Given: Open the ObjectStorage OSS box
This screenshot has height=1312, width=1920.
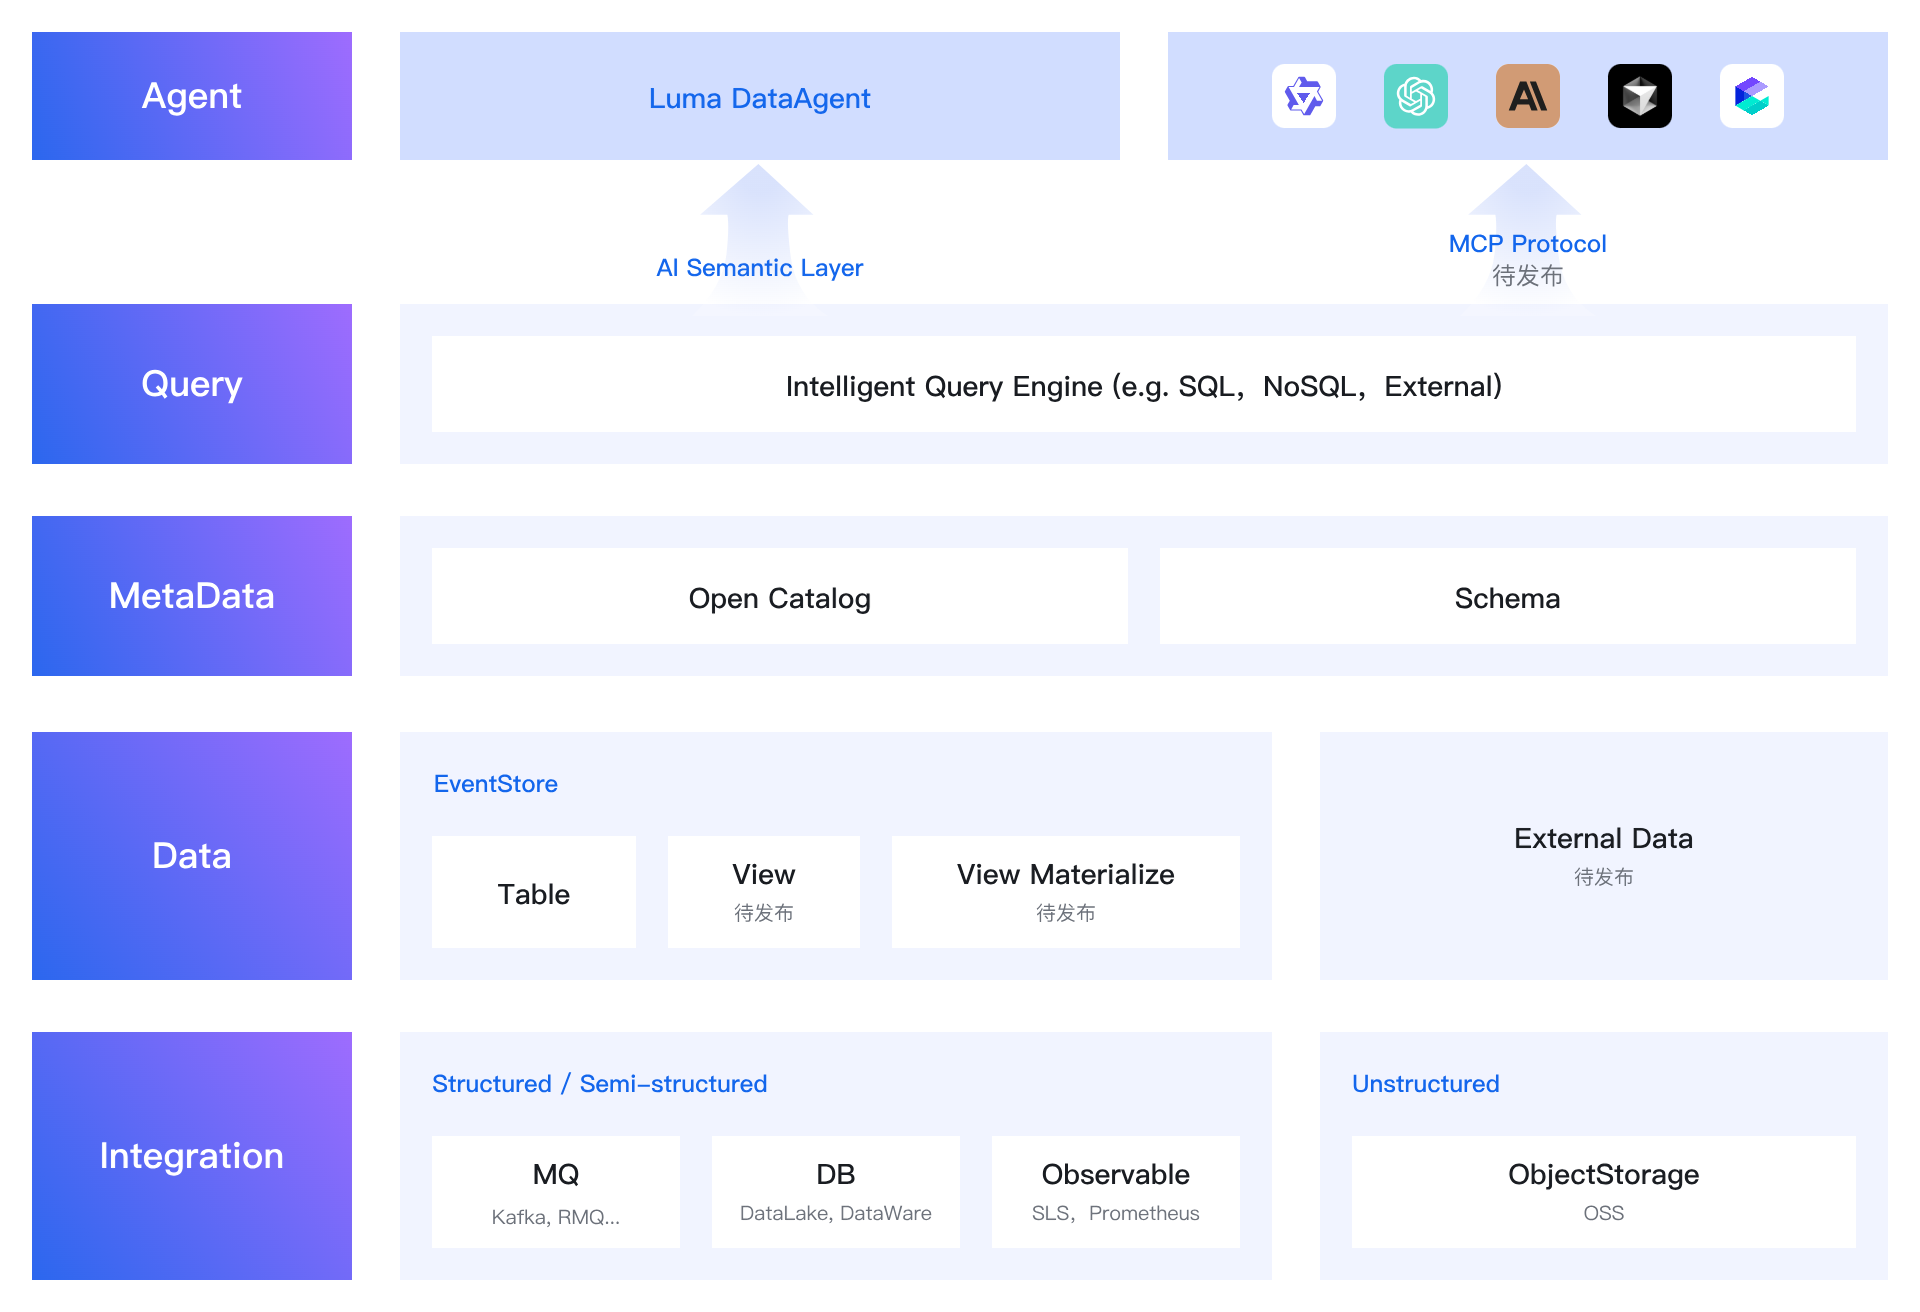Looking at the screenshot, I should 1604,1192.
